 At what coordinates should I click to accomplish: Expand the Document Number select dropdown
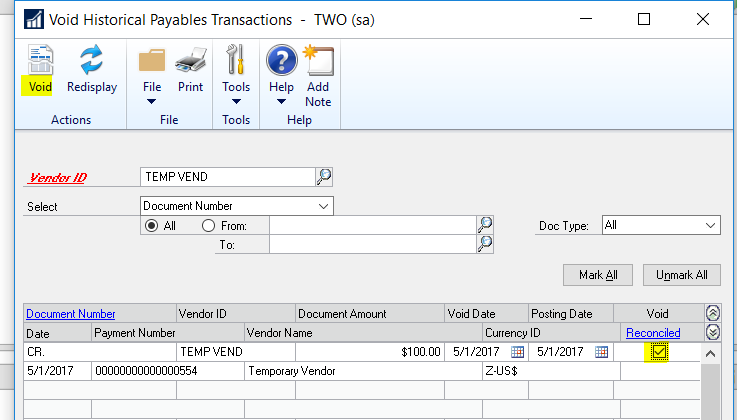coord(323,206)
